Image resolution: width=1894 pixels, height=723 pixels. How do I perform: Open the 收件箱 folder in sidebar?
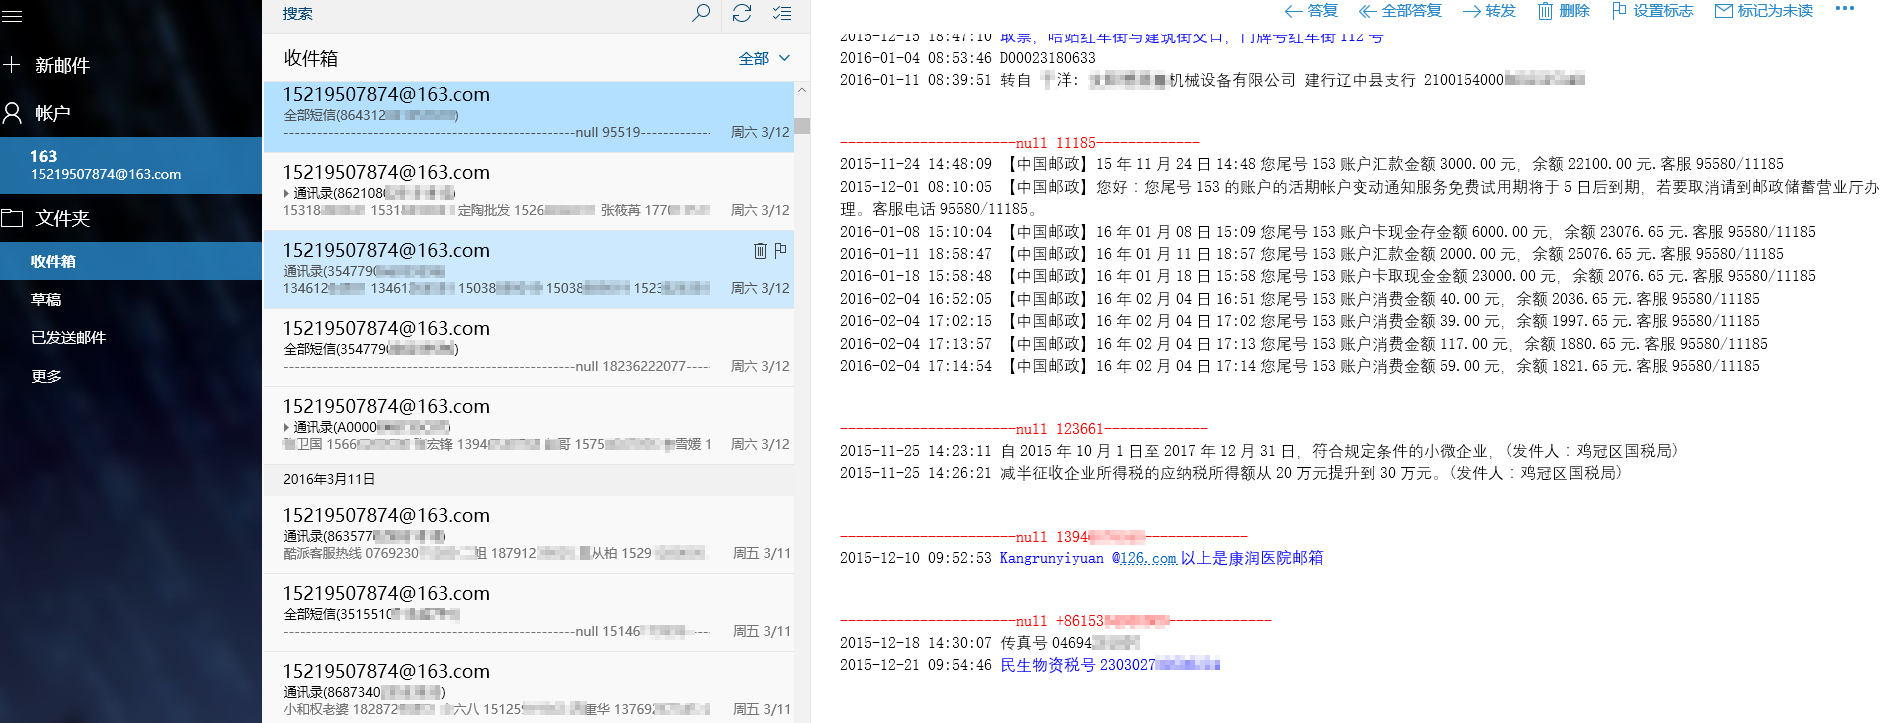[131, 261]
